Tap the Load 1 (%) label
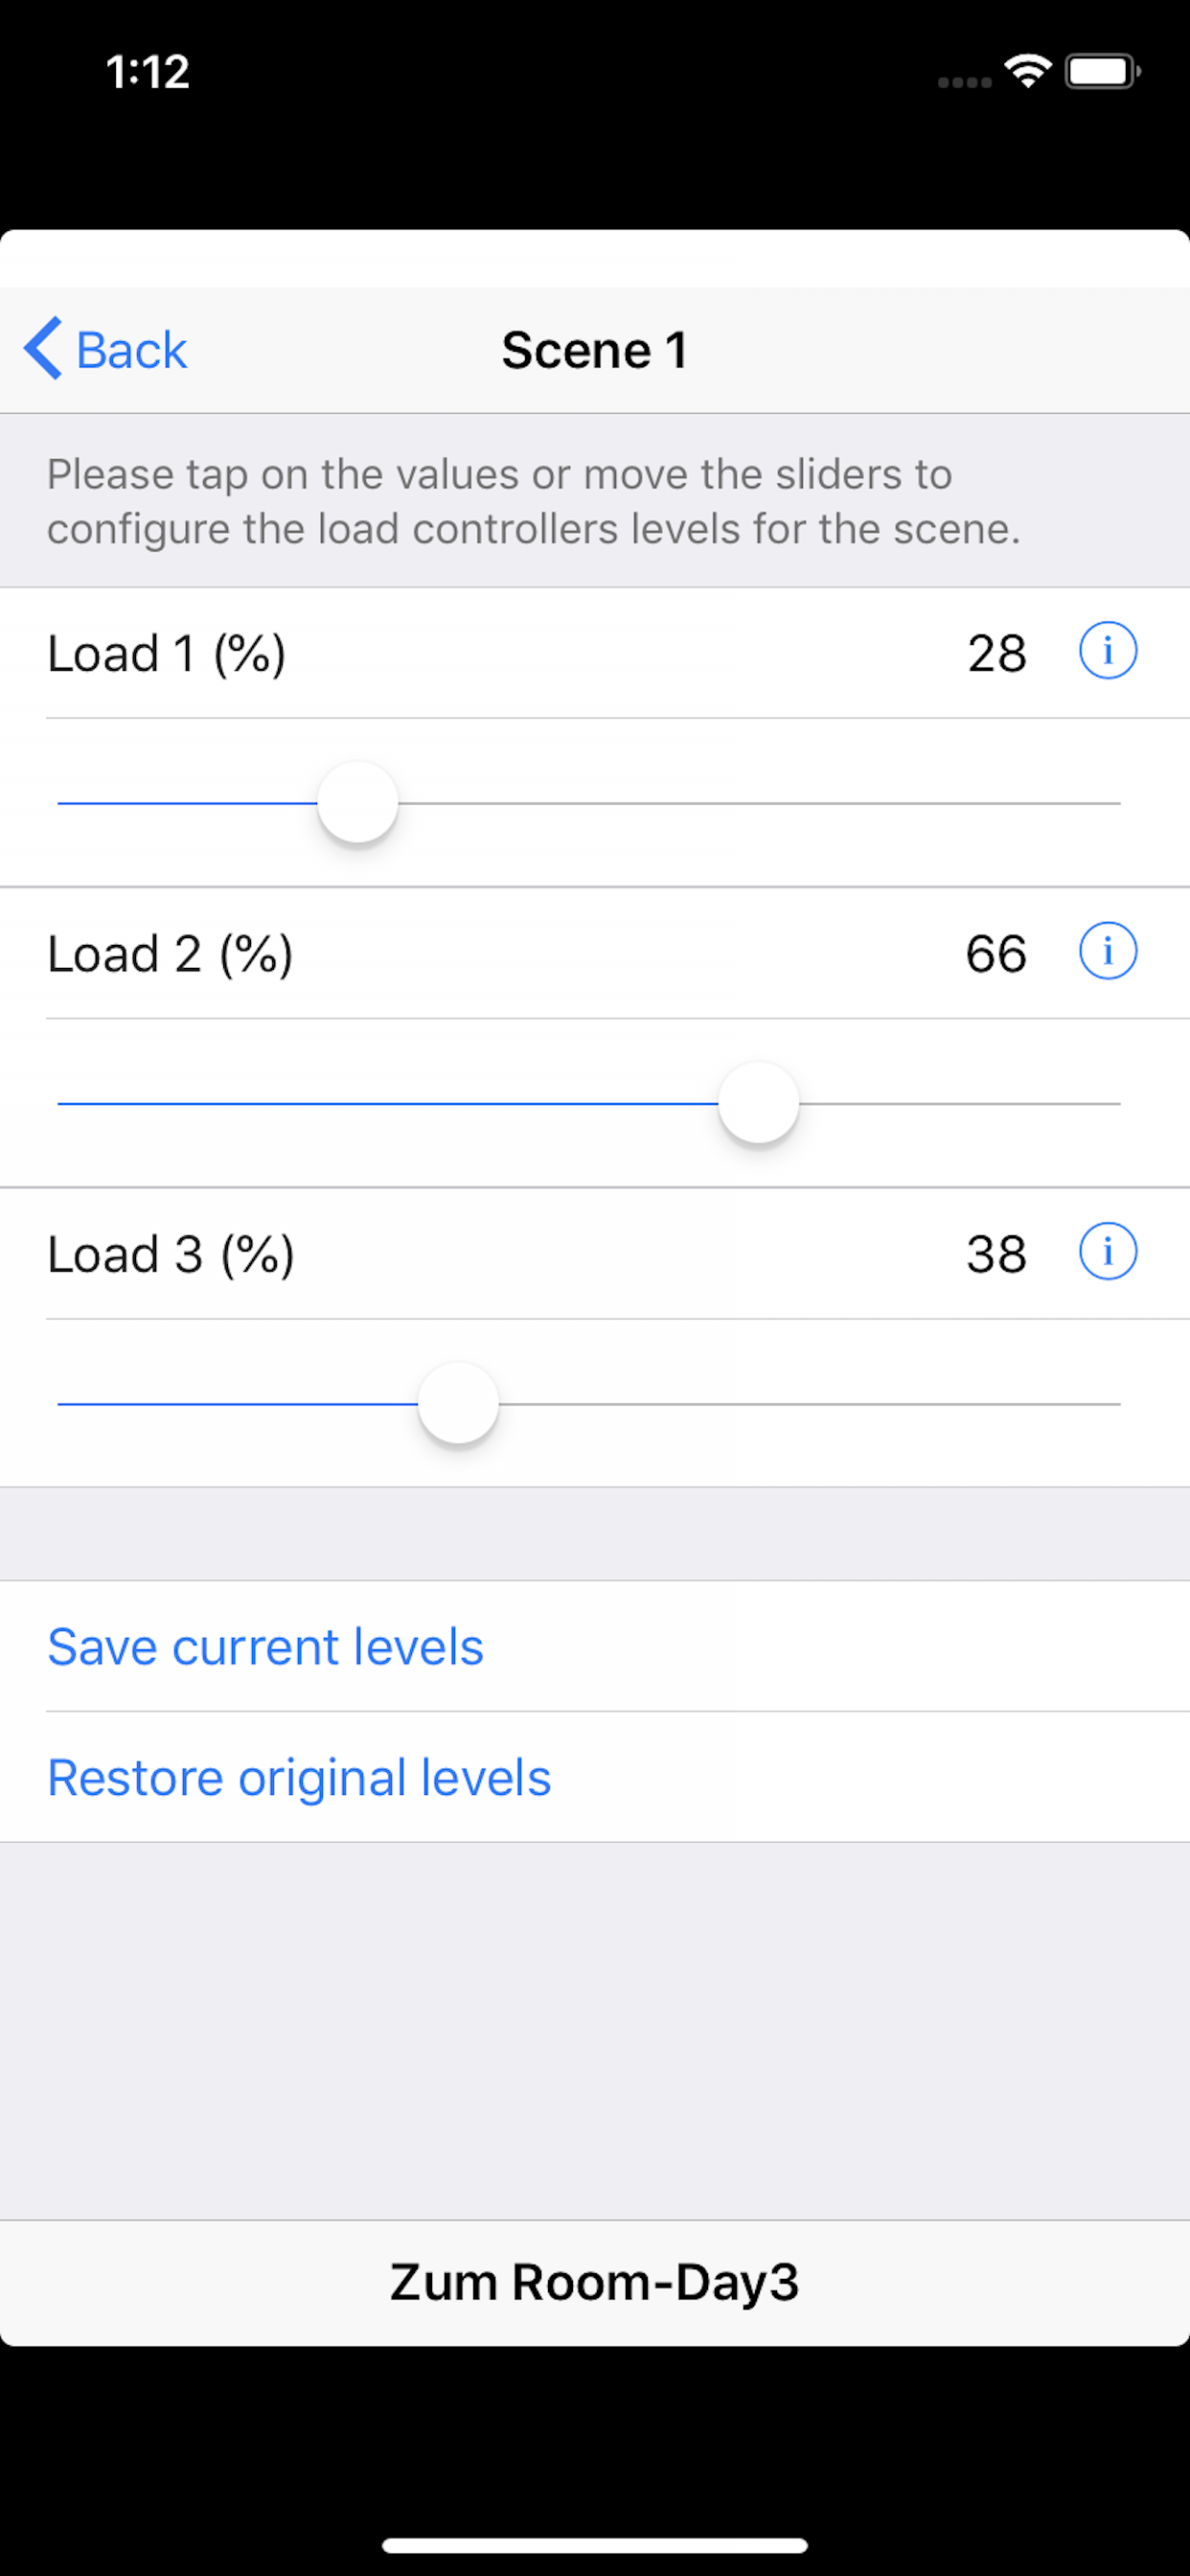Screen dimensions: 1190x2576 click(x=166, y=654)
